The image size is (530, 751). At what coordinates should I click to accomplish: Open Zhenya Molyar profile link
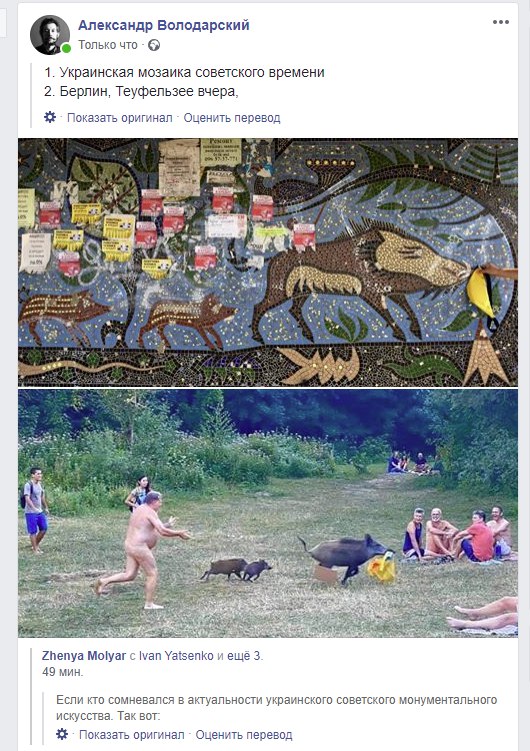[x=84, y=656]
